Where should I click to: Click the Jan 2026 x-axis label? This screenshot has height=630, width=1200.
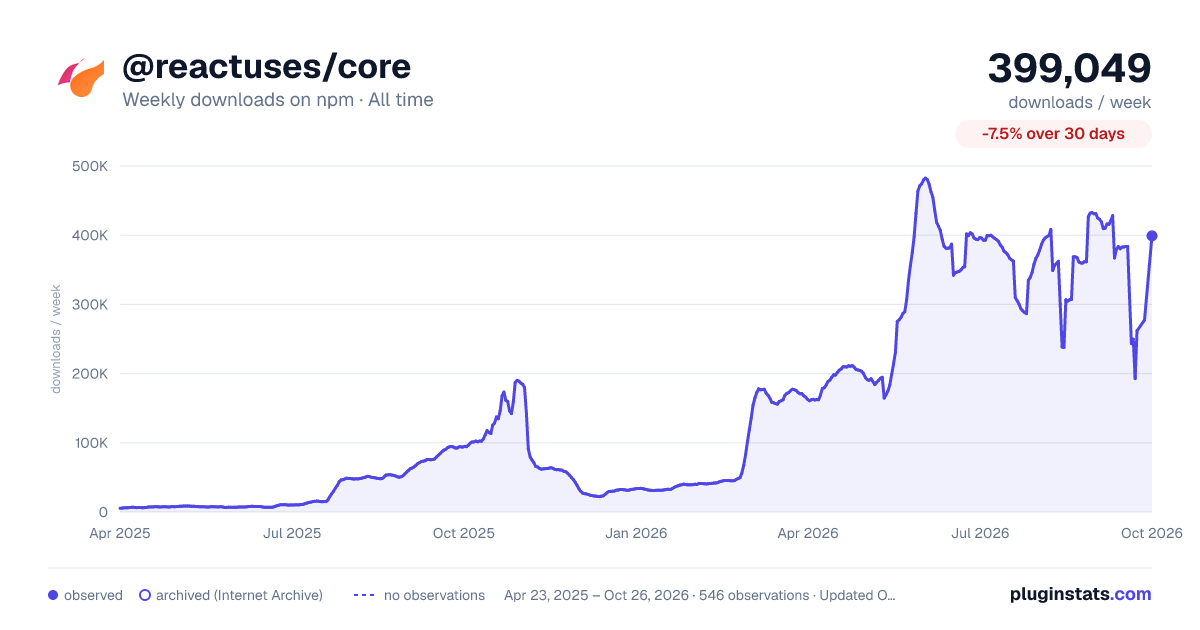[637, 534]
